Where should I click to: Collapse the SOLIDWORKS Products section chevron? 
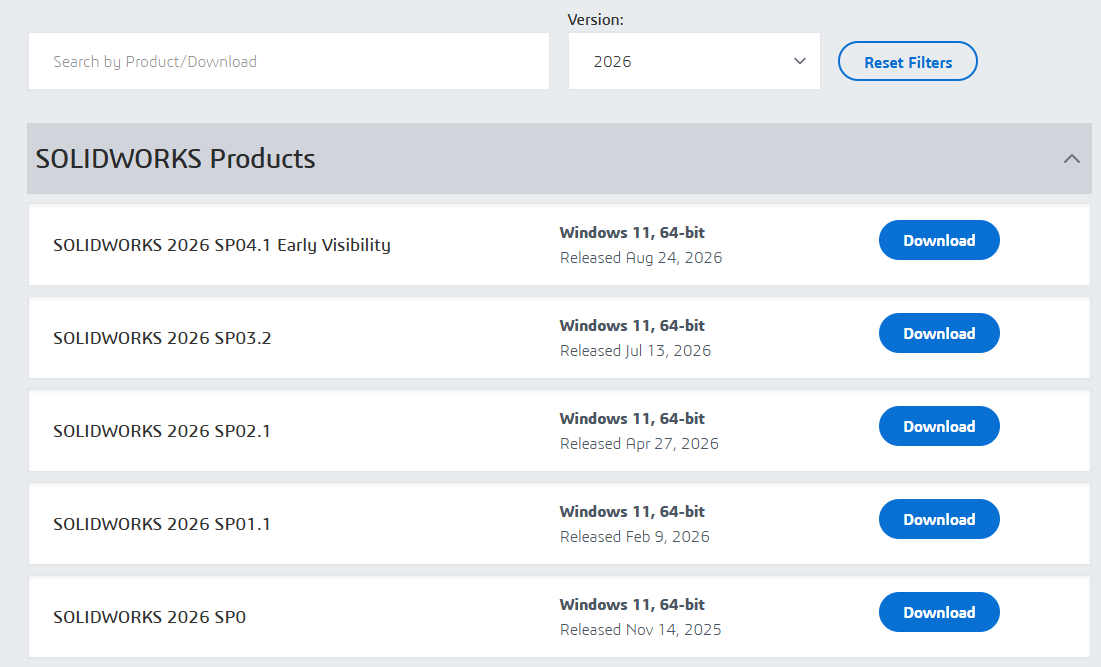[1072, 159]
